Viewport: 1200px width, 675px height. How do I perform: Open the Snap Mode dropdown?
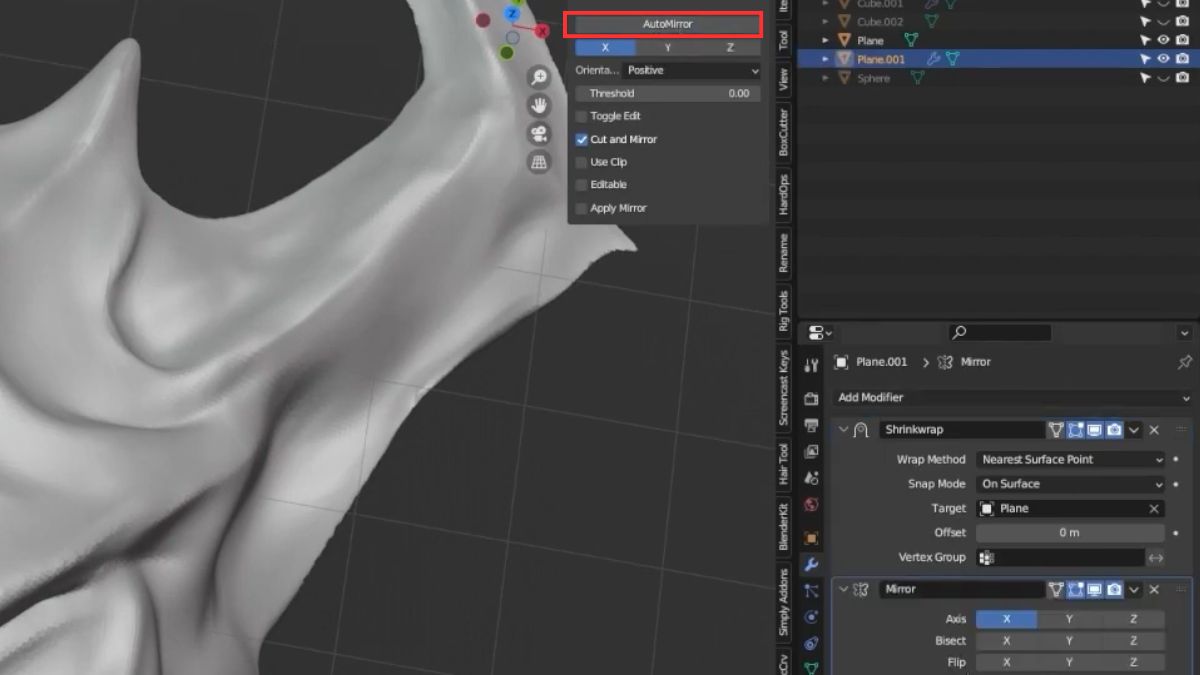click(x=1070, y=484)
